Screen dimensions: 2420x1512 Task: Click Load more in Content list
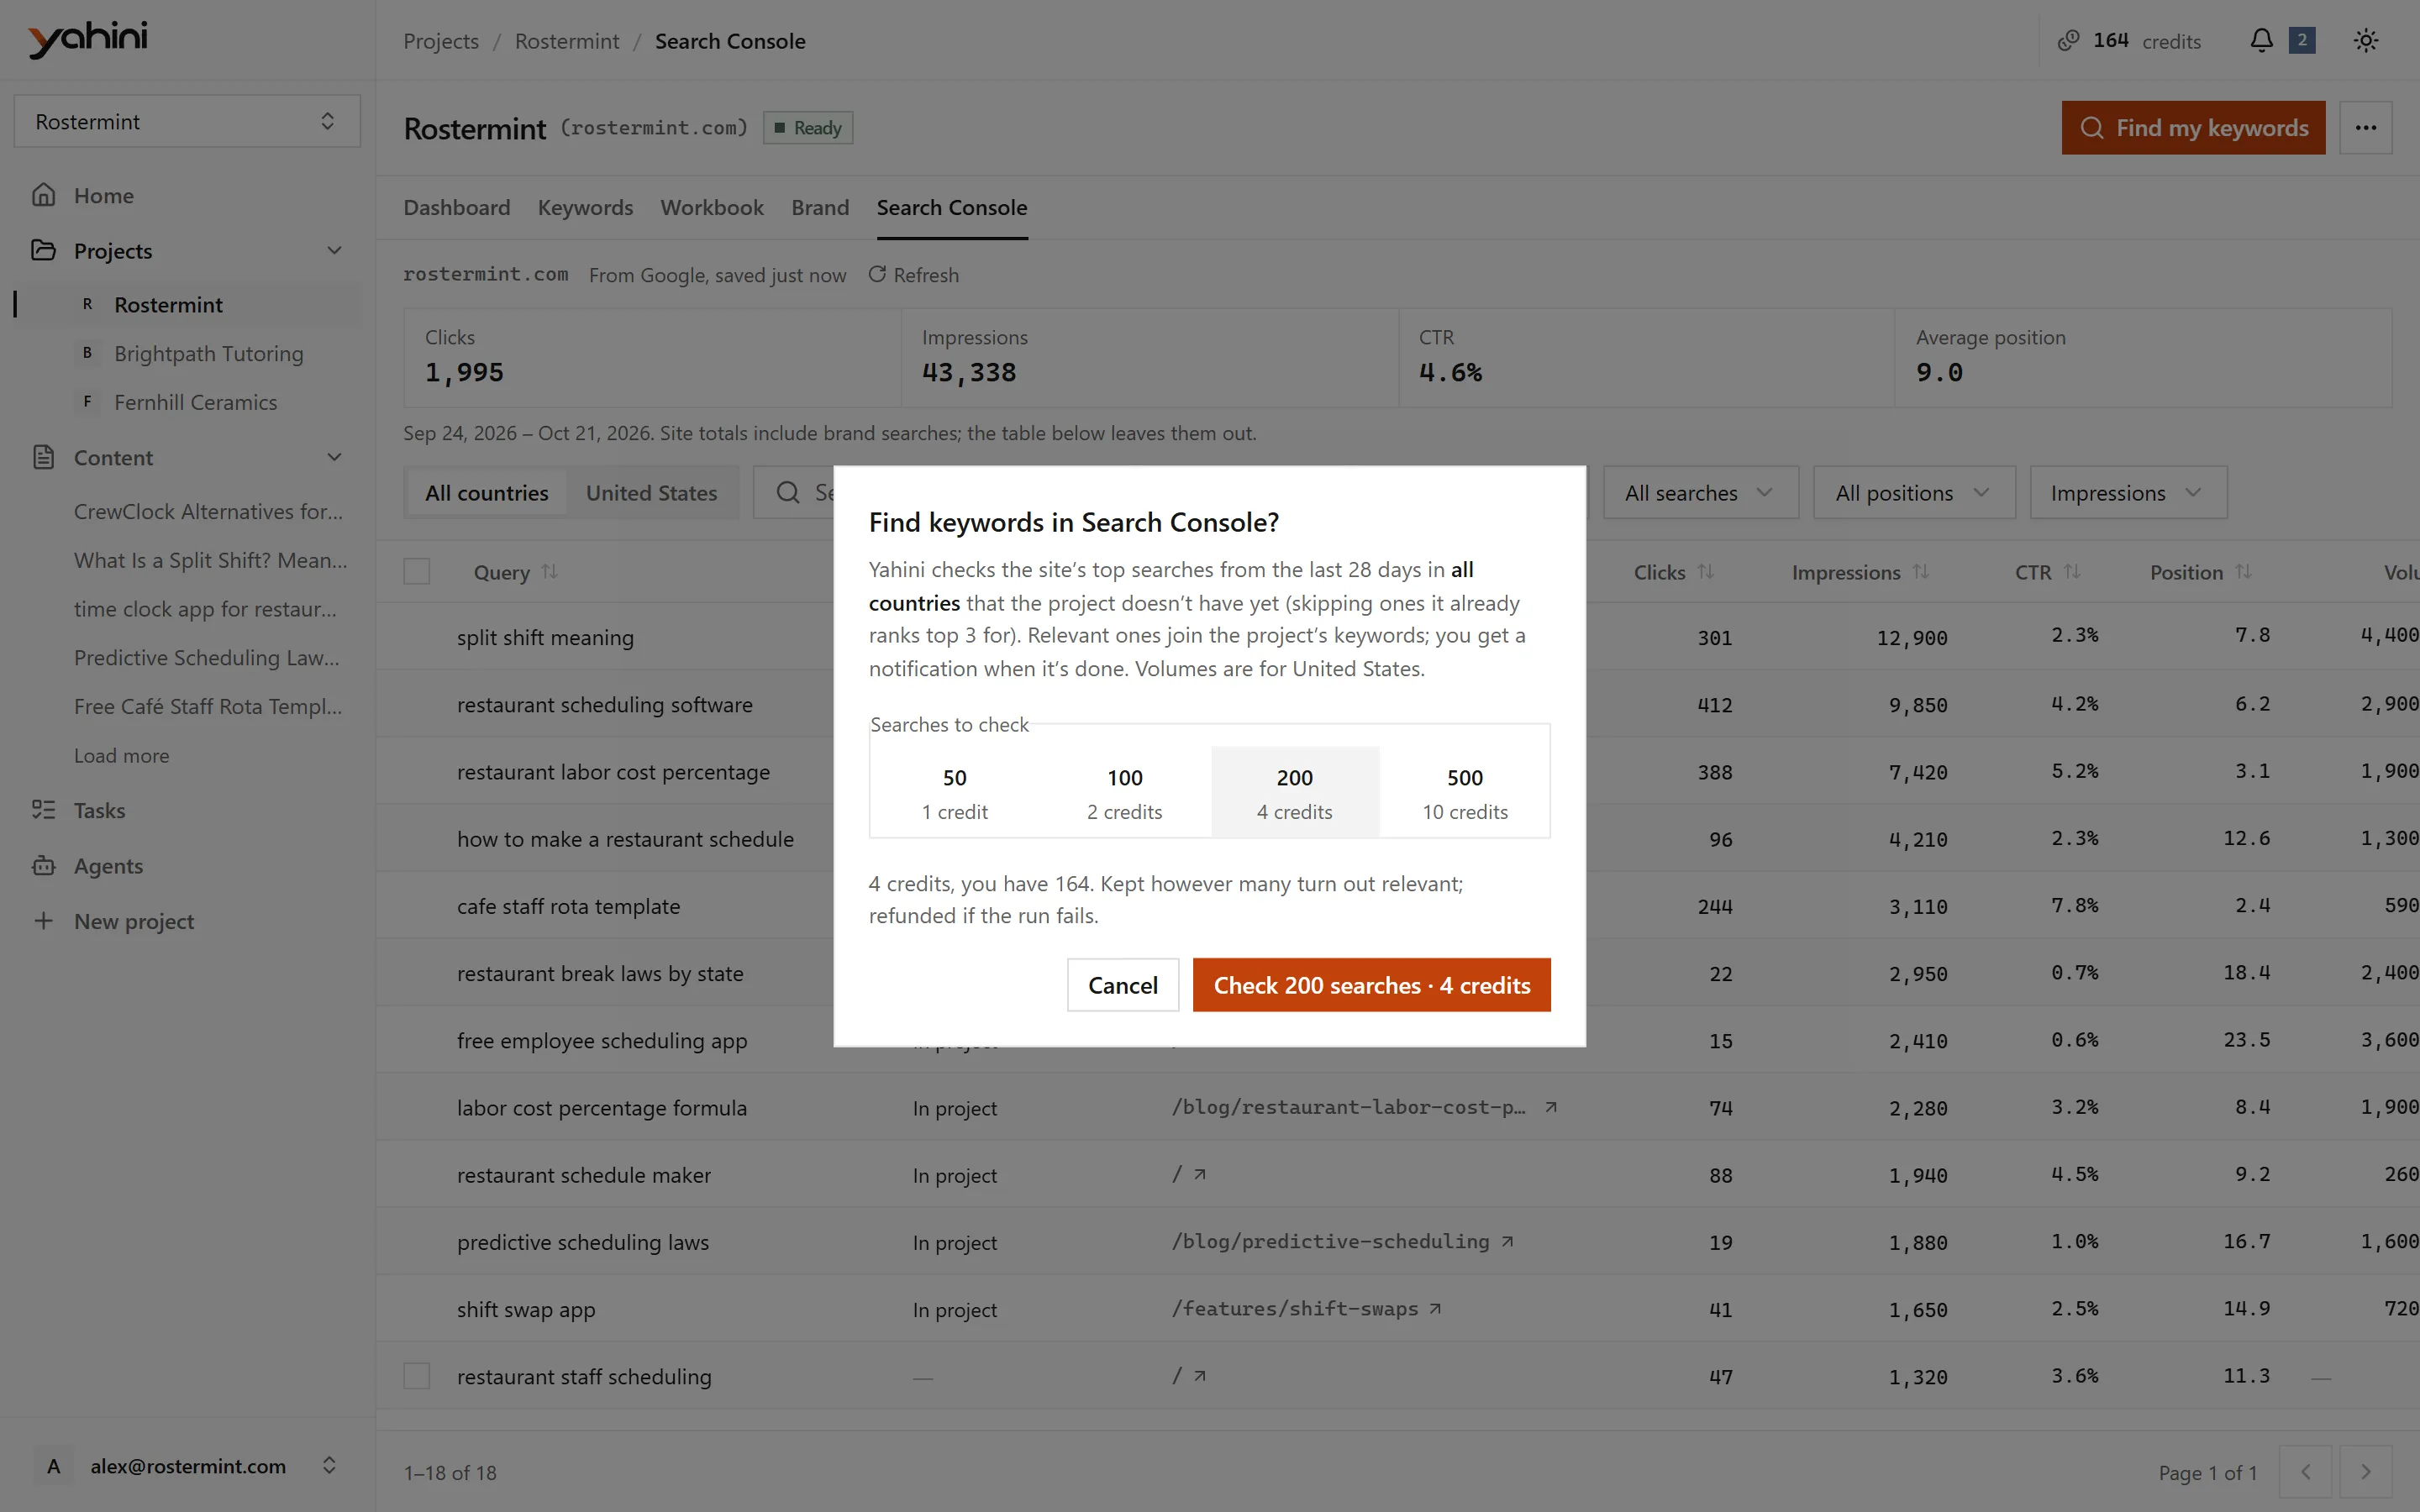121,755
